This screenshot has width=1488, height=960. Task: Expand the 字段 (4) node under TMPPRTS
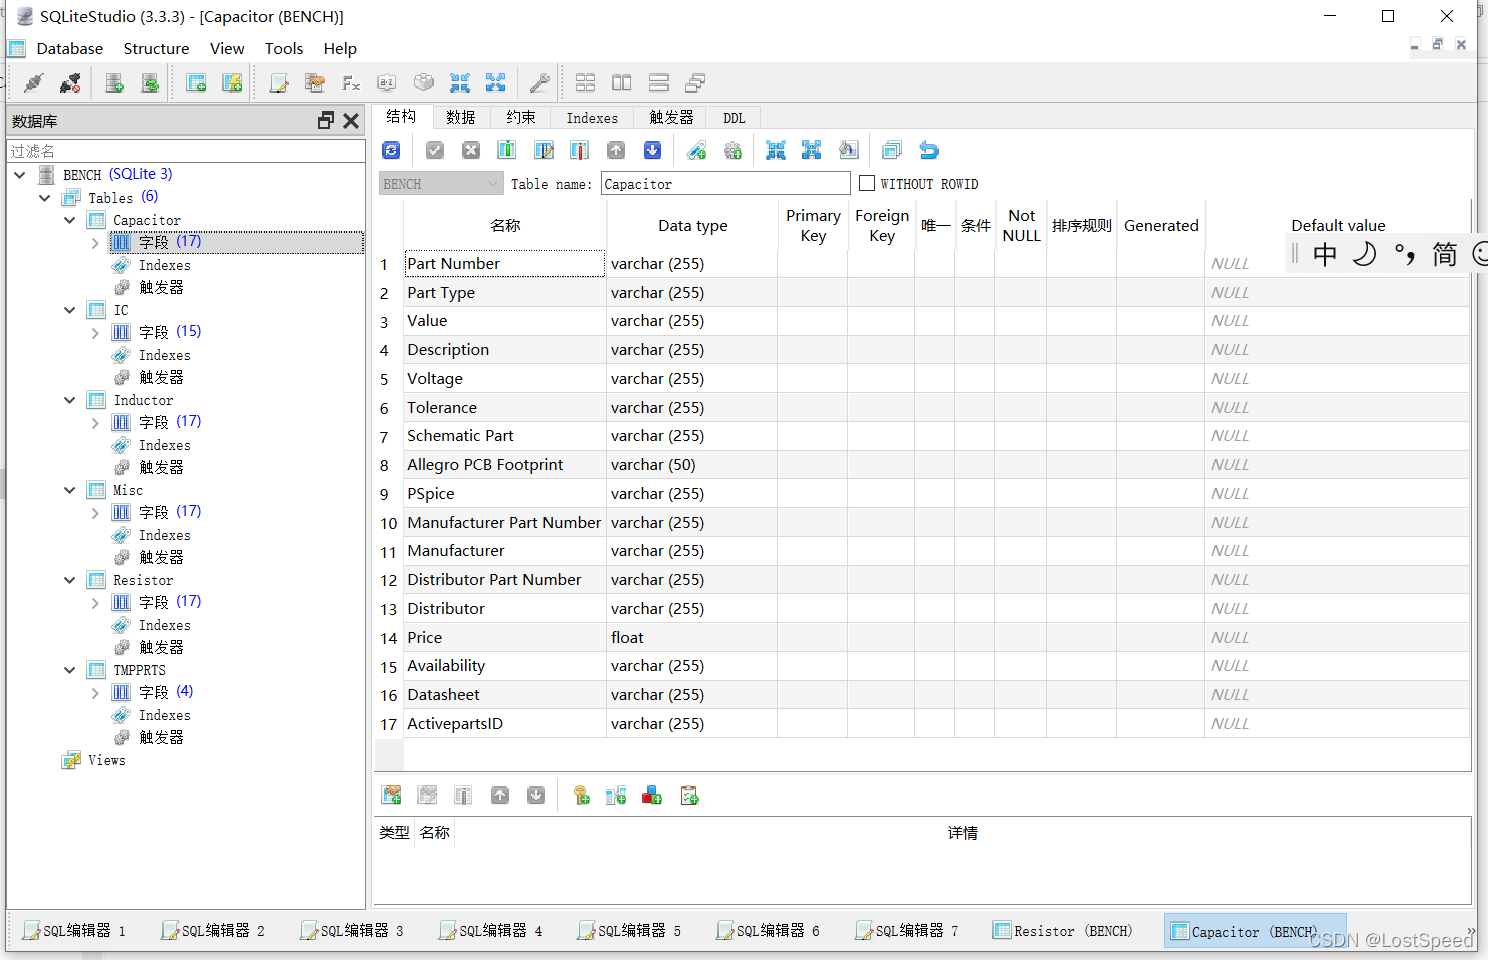95,693
